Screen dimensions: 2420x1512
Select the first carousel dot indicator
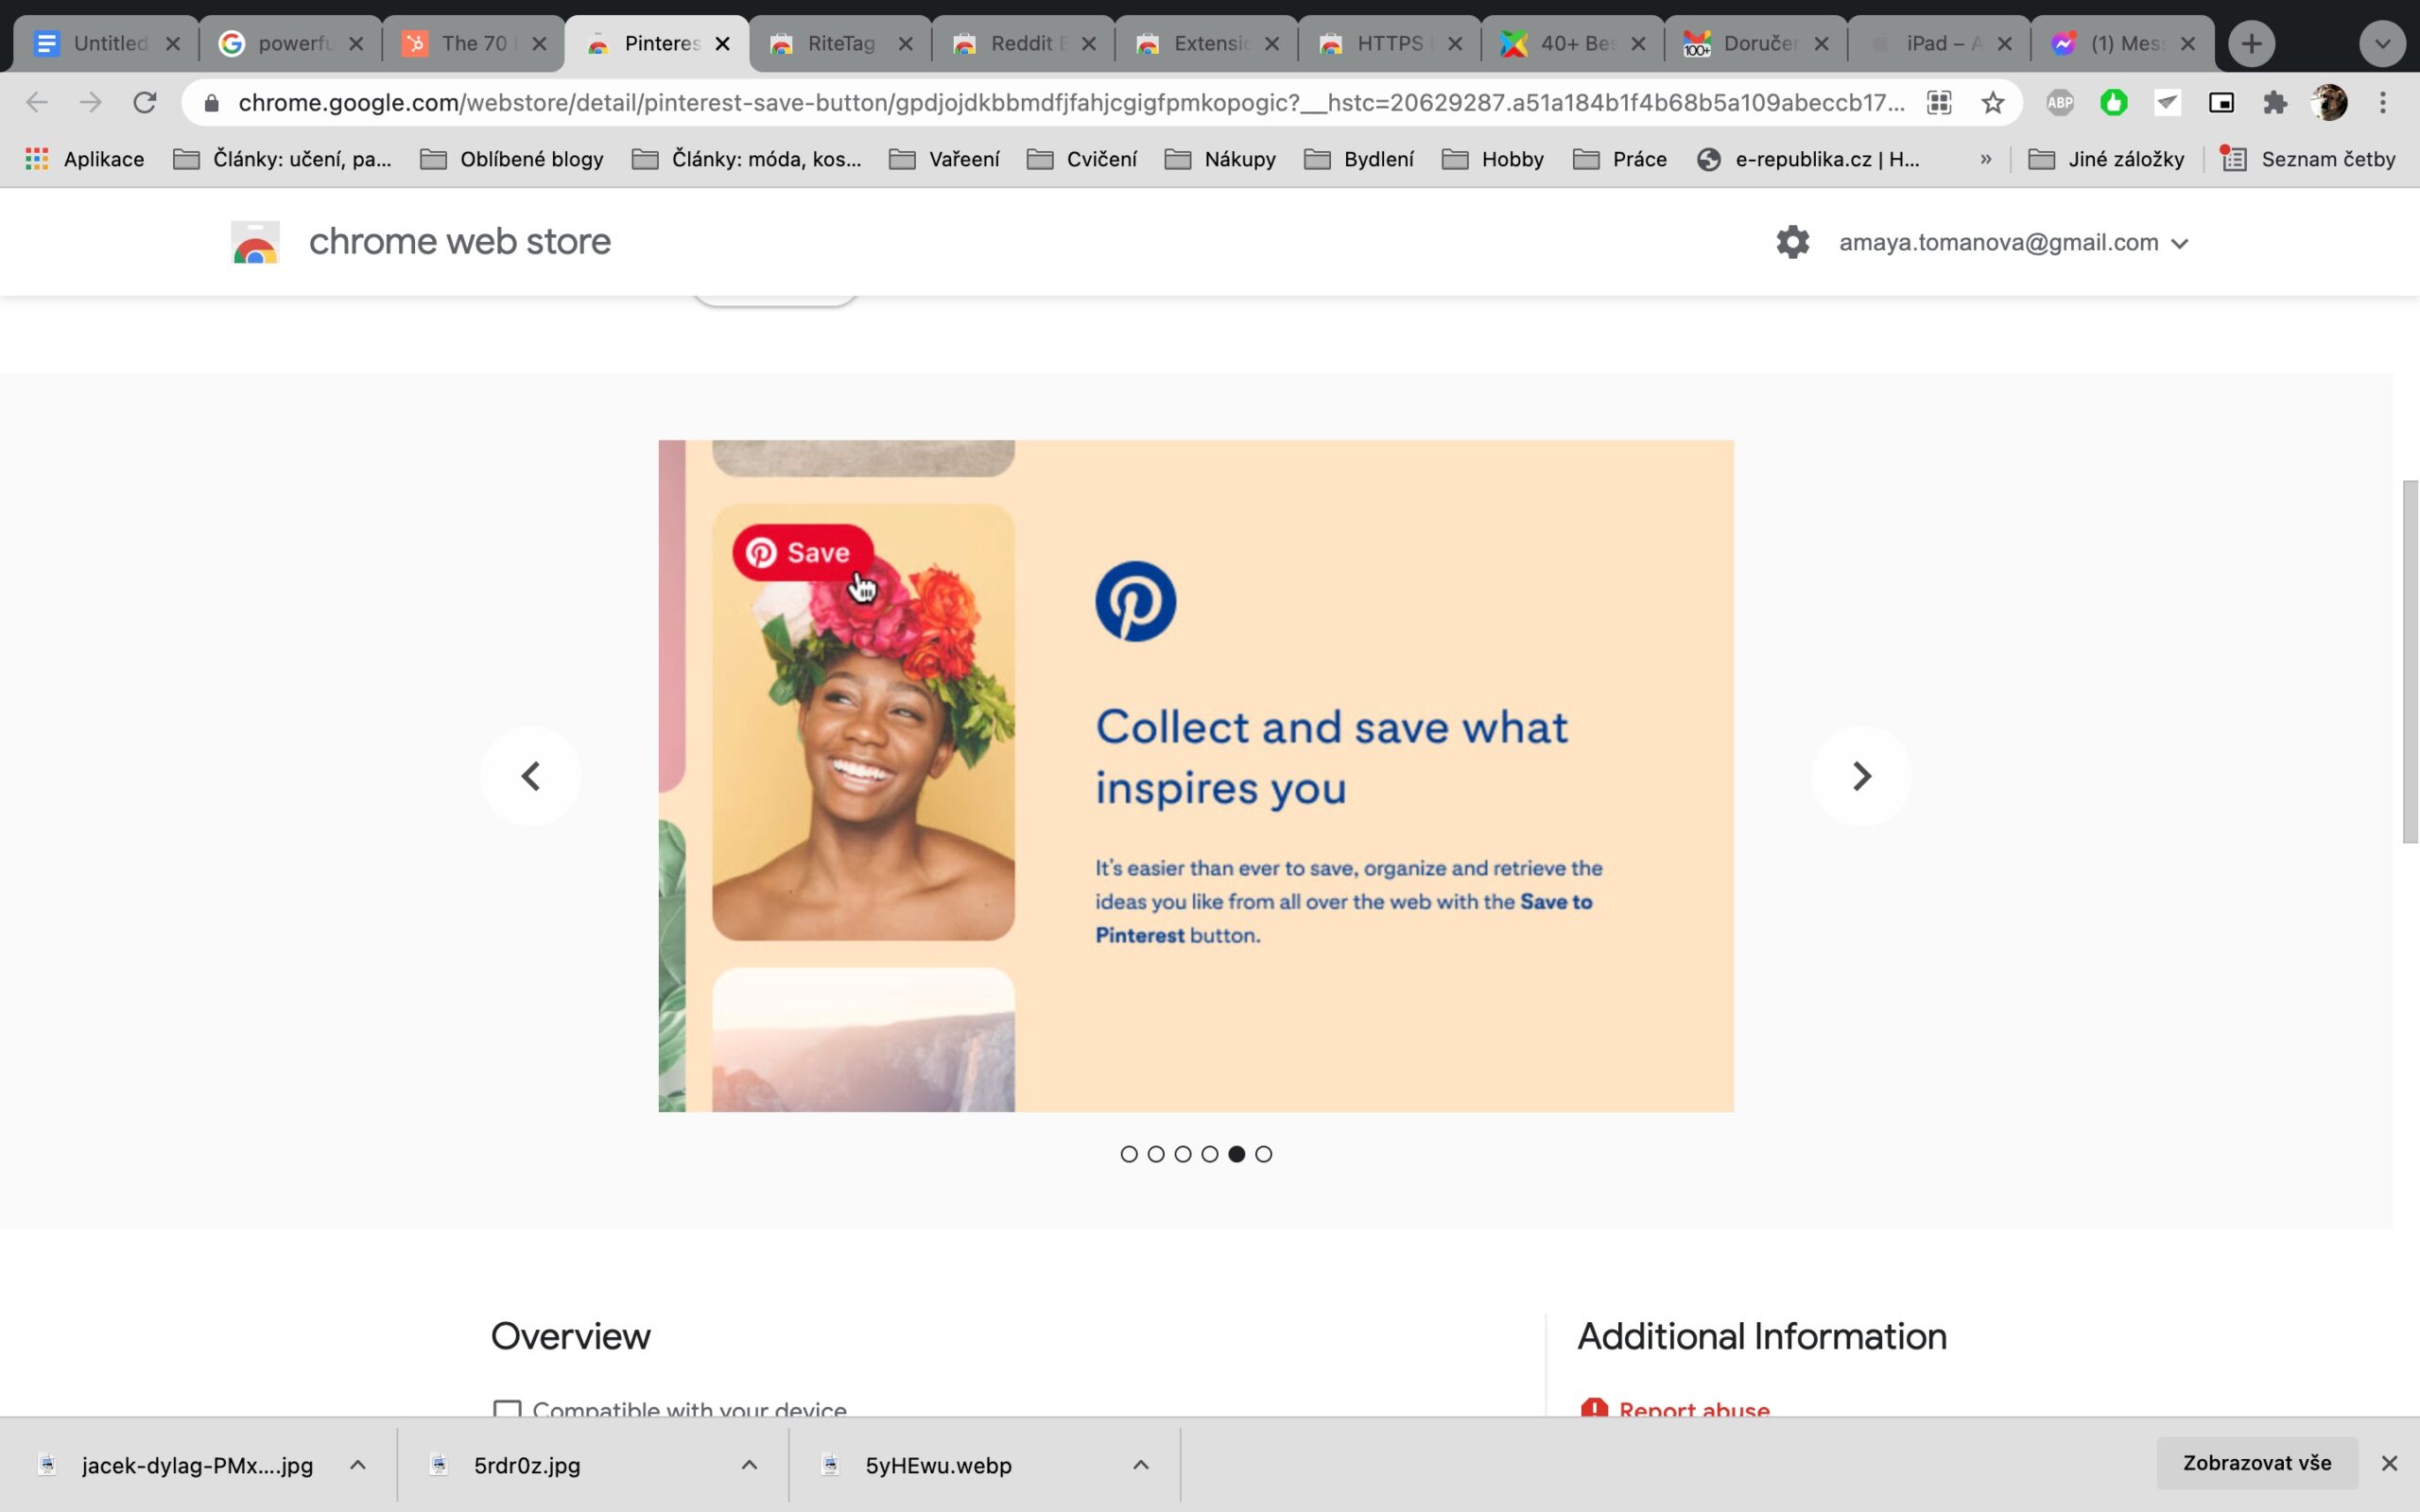tap(1130, 1154)
